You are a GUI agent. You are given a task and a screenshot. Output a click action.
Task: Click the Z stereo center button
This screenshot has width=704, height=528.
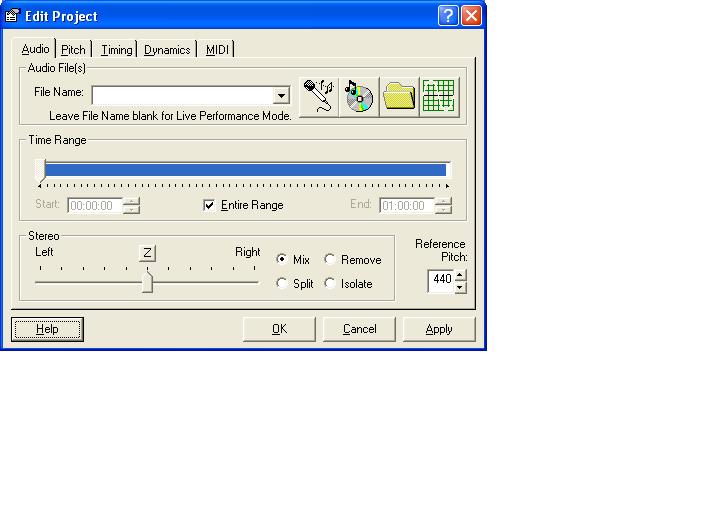coord(147,253)
